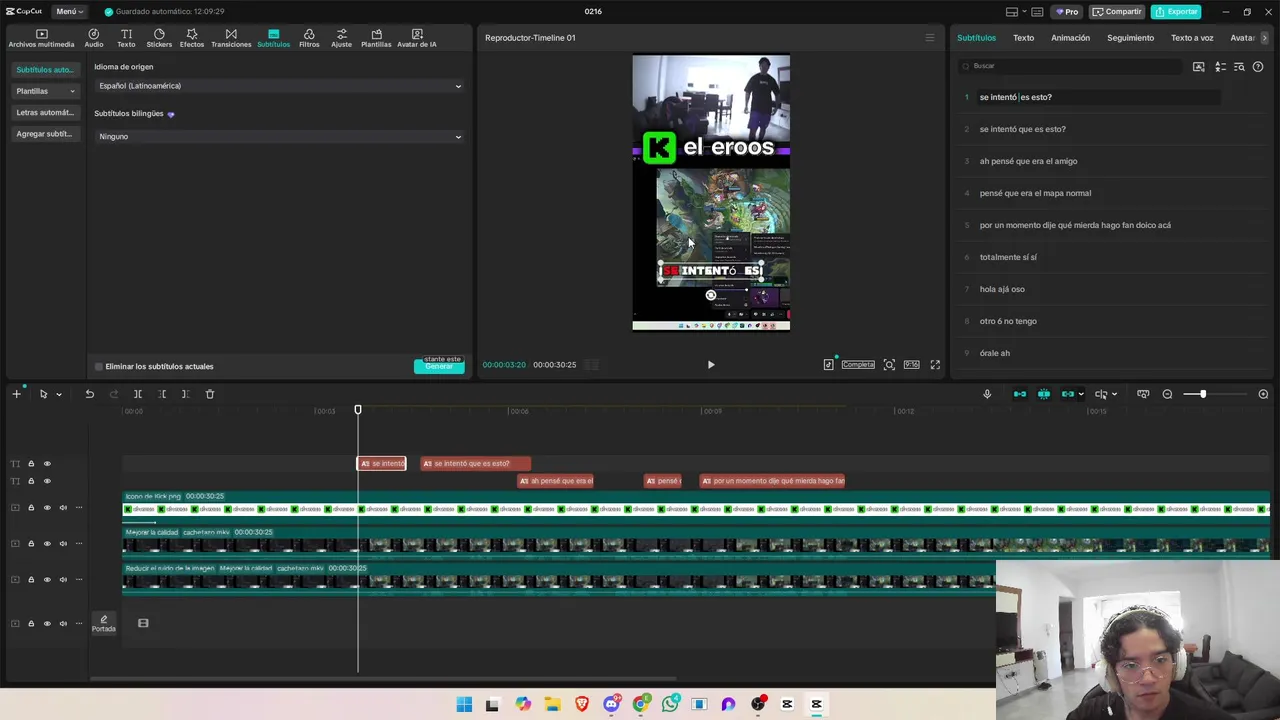Image resolution: width=1280 pixels, height=720 pixels.
Task: Toggle auto snapping on the timeline
Action: click(1044, 394)
